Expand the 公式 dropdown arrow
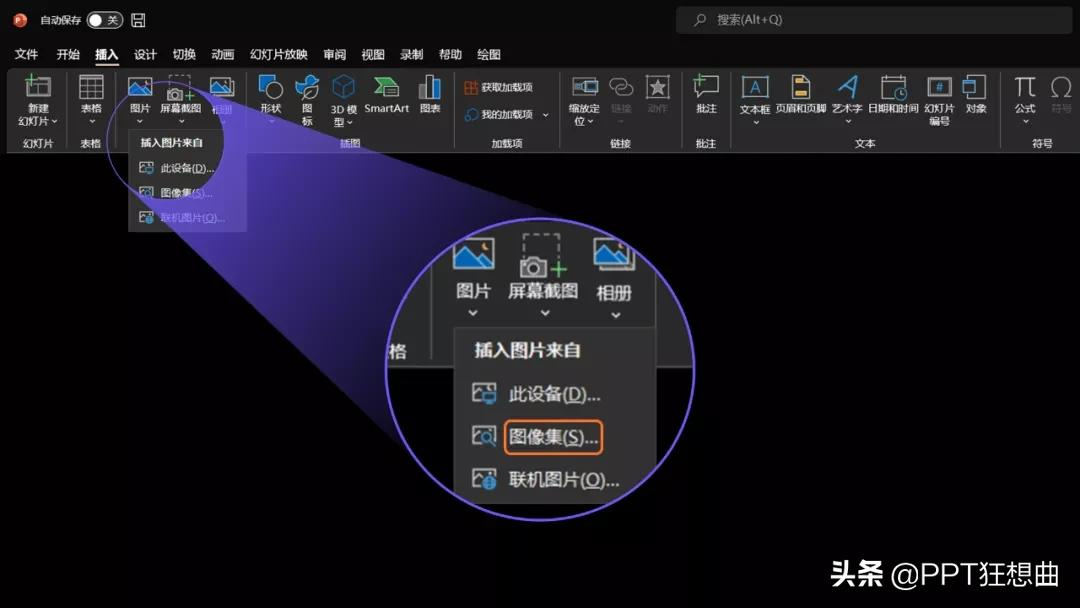 click(1025, 122)
